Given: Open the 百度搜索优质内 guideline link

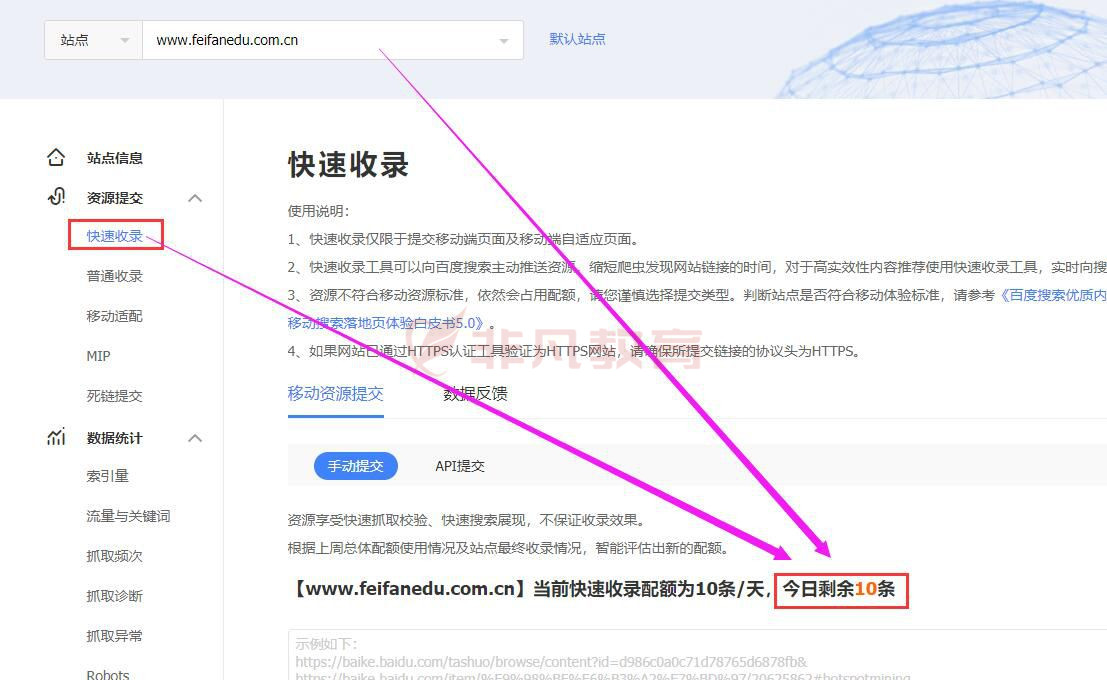Looking at the screenshot, I should (1052, 295).
